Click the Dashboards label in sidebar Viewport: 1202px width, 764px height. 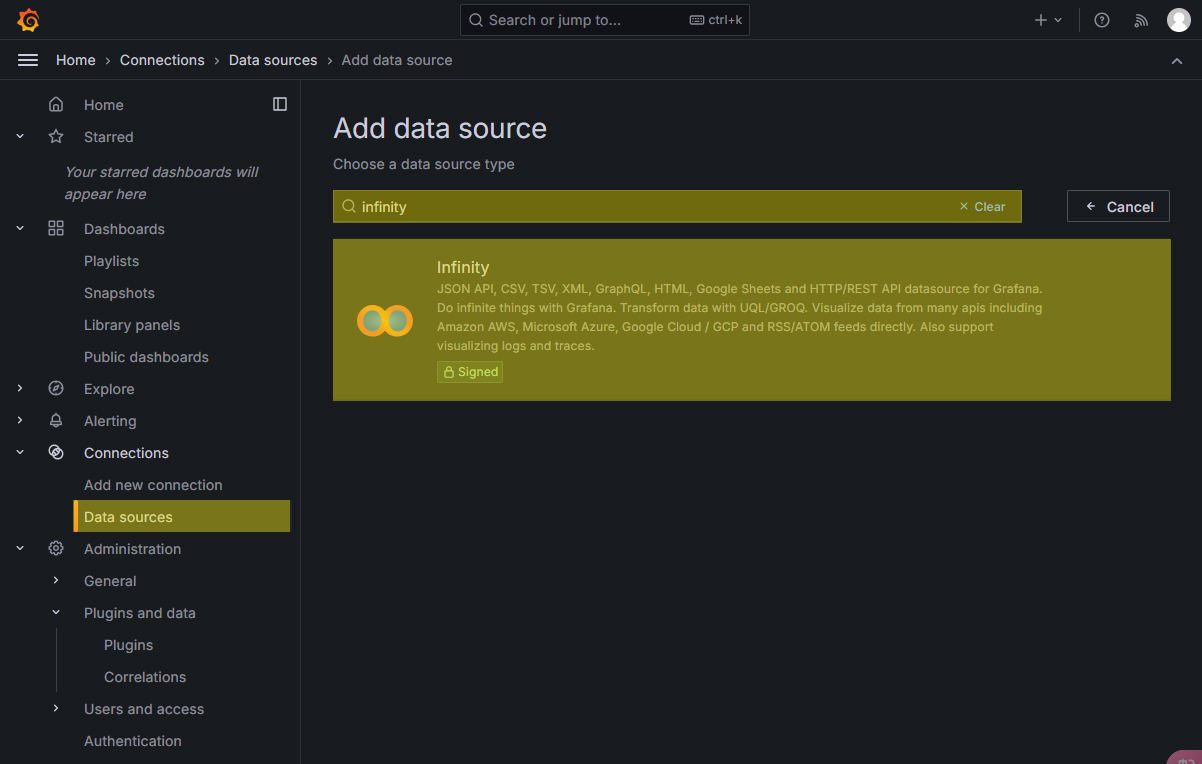tap(124, 228)
